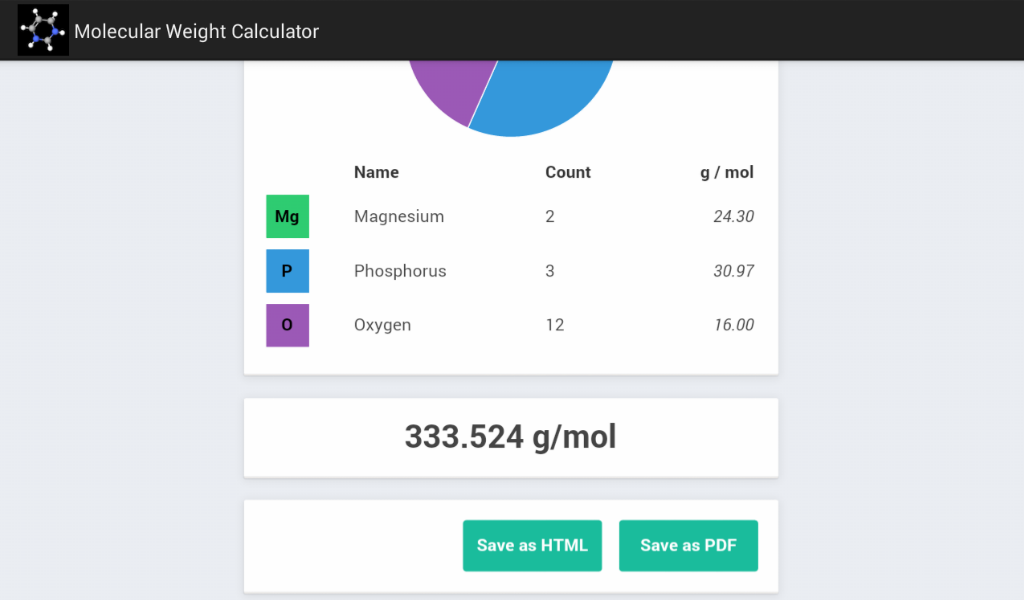Screen dimensions: 1024x600
Task: Select the Oxygen row in the table
Action: click(x=382, y=325)
